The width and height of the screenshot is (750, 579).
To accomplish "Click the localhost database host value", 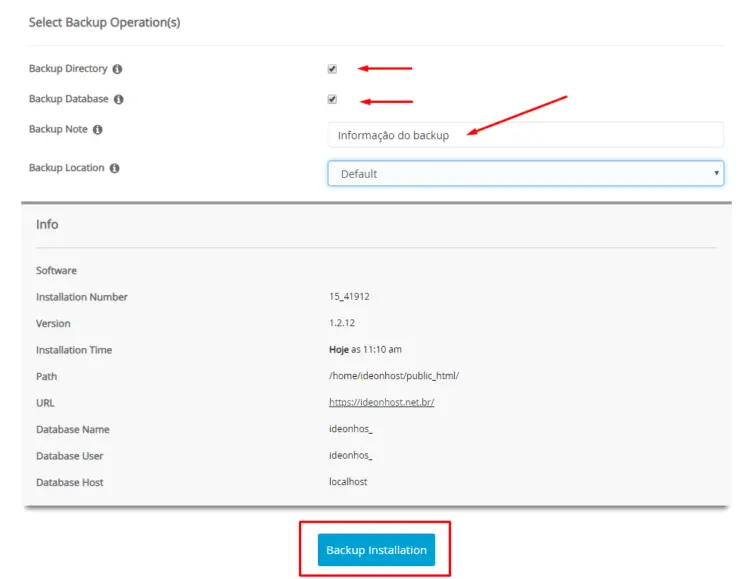I will coord(348,482).
